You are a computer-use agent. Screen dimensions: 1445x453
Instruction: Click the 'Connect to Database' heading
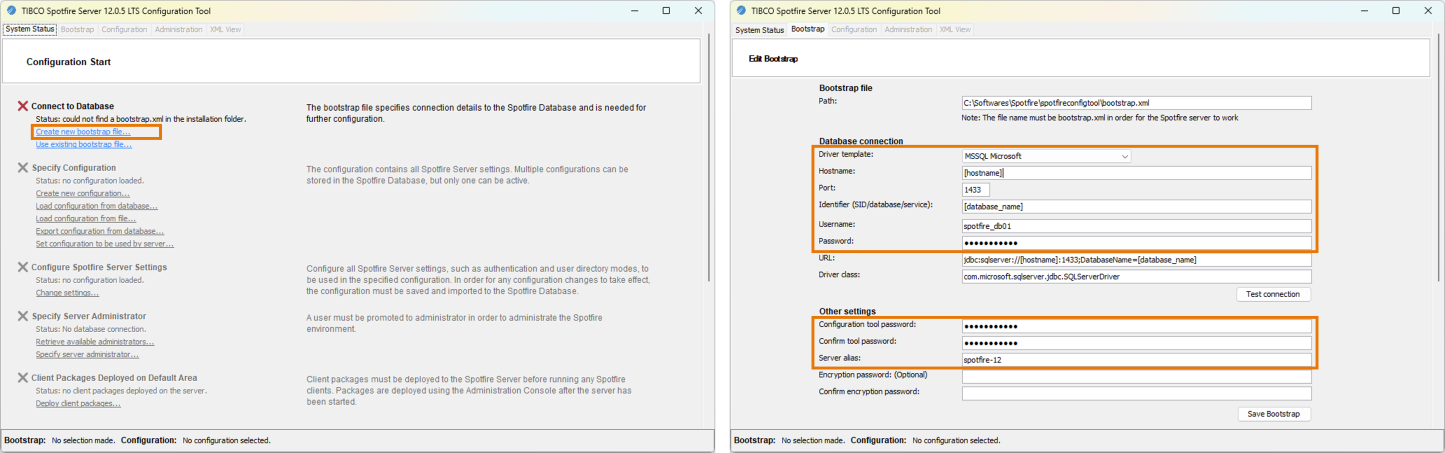click(x=72, y=106)
